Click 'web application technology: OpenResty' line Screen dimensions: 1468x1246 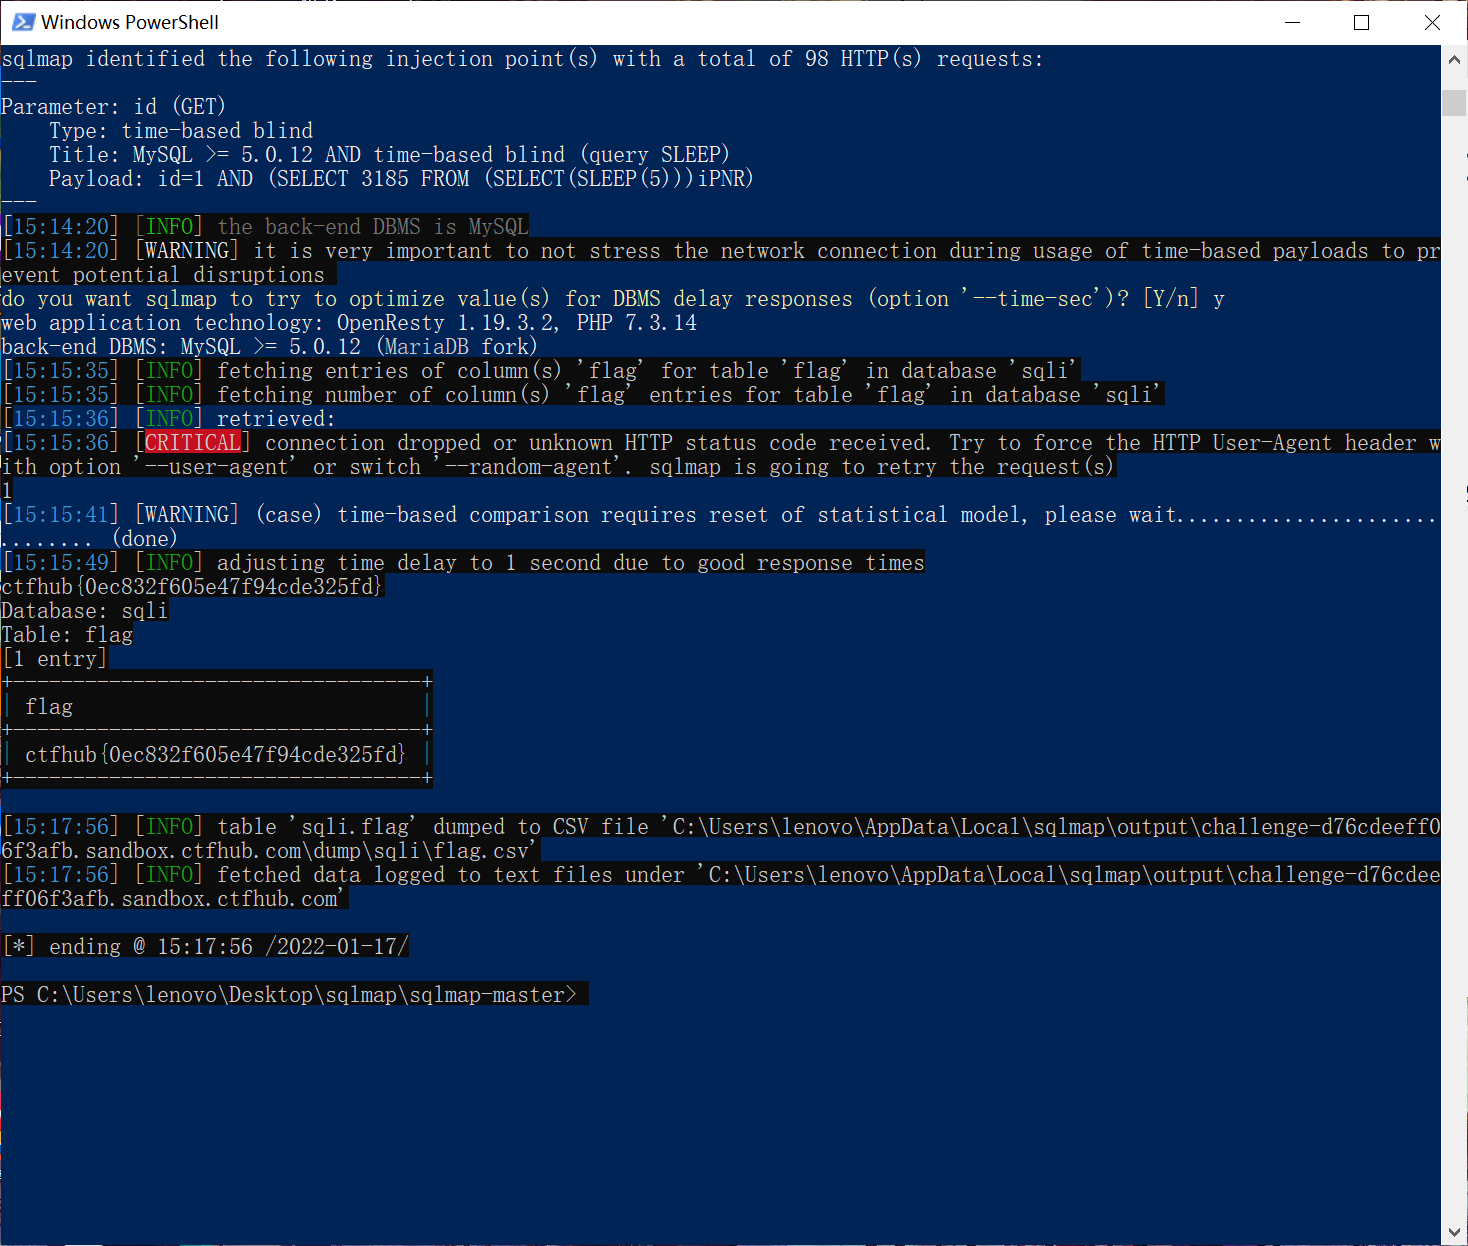point(349,323)
